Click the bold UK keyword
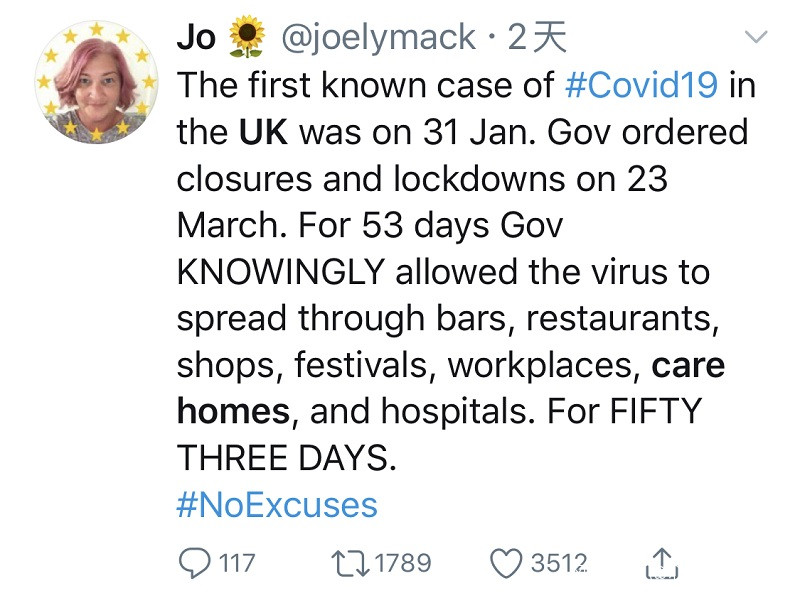Screen dimensions: 800x598 pos(262,132)
